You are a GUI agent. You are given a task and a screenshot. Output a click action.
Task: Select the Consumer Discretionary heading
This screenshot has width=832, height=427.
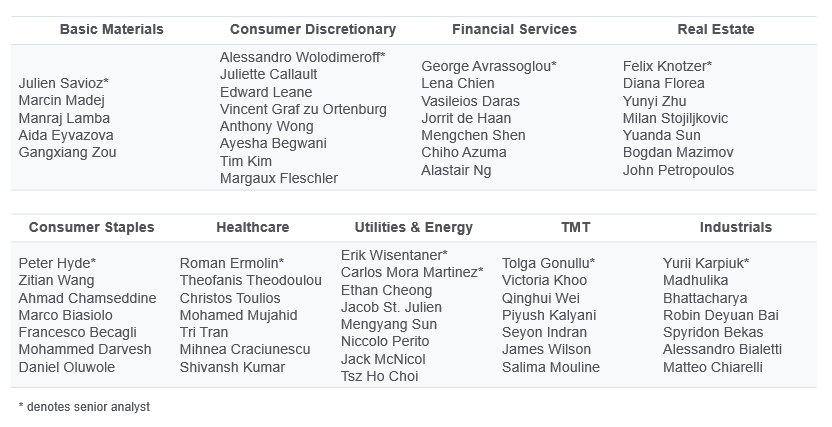tap(313, 29)
